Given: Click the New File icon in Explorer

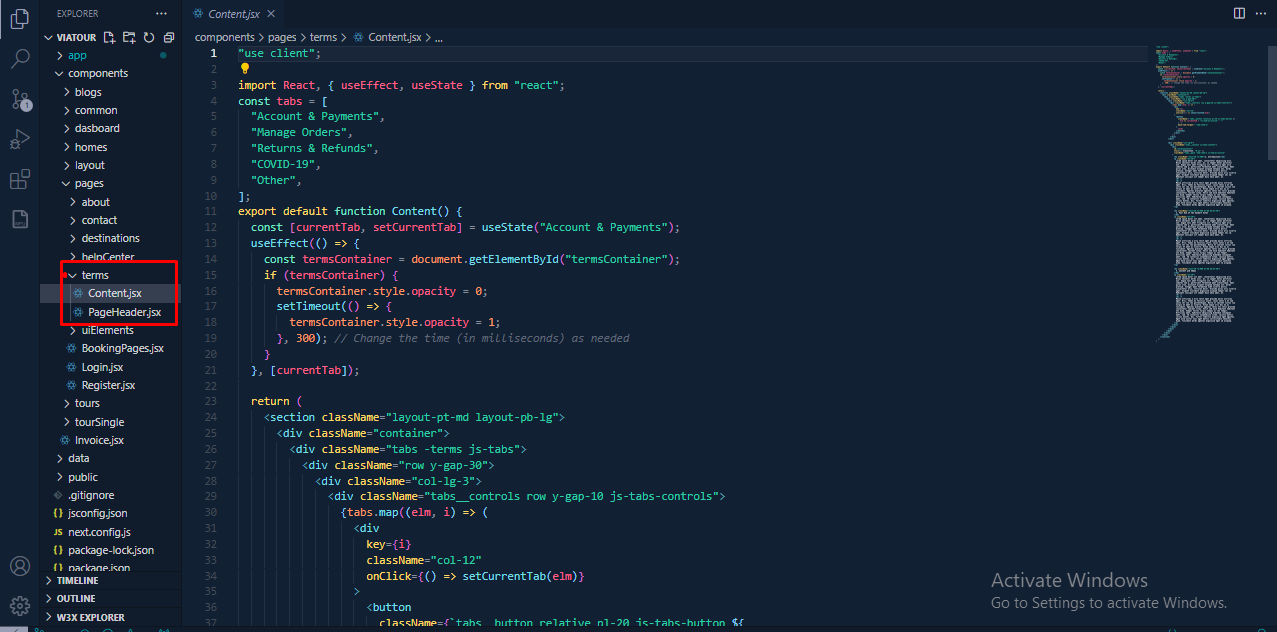Looking at the screenshot, I should pyautogui.click(x=110, y=38).
